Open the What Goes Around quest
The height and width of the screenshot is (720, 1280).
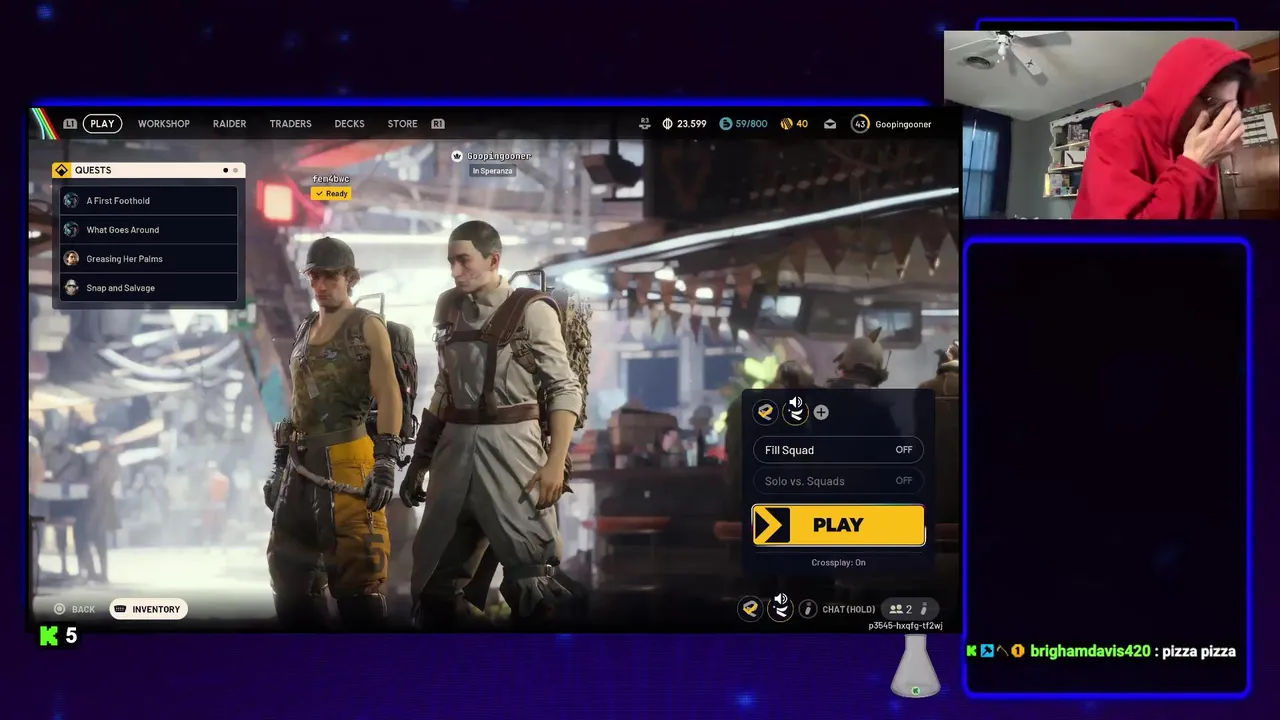click(149, 229)
